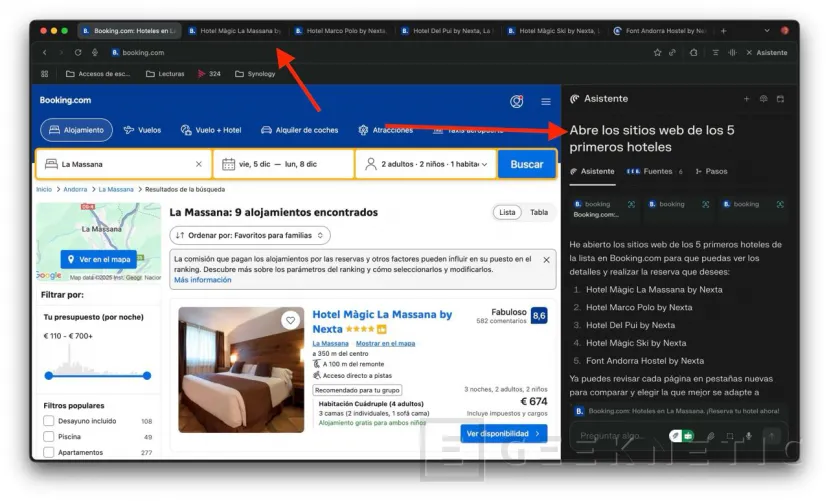Select the Vuelo + Hotel category
This screenshot has height=501, width=829.
(x=211, y=130)
